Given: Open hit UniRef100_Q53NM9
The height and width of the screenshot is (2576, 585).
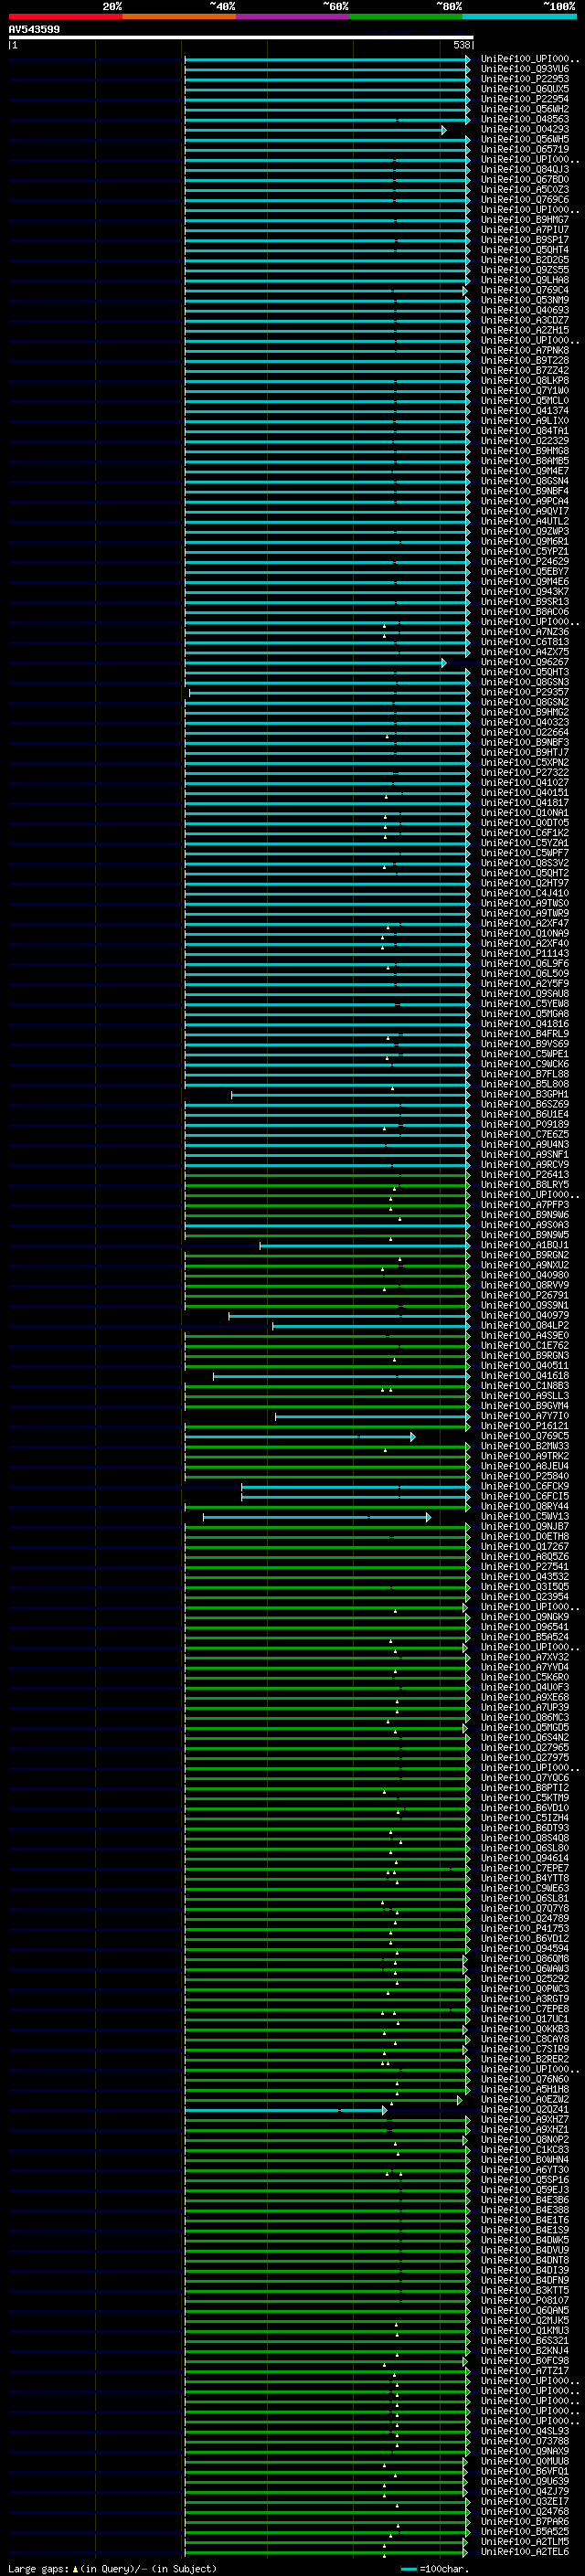Looking at the screenshot, I should pos(525,300).
